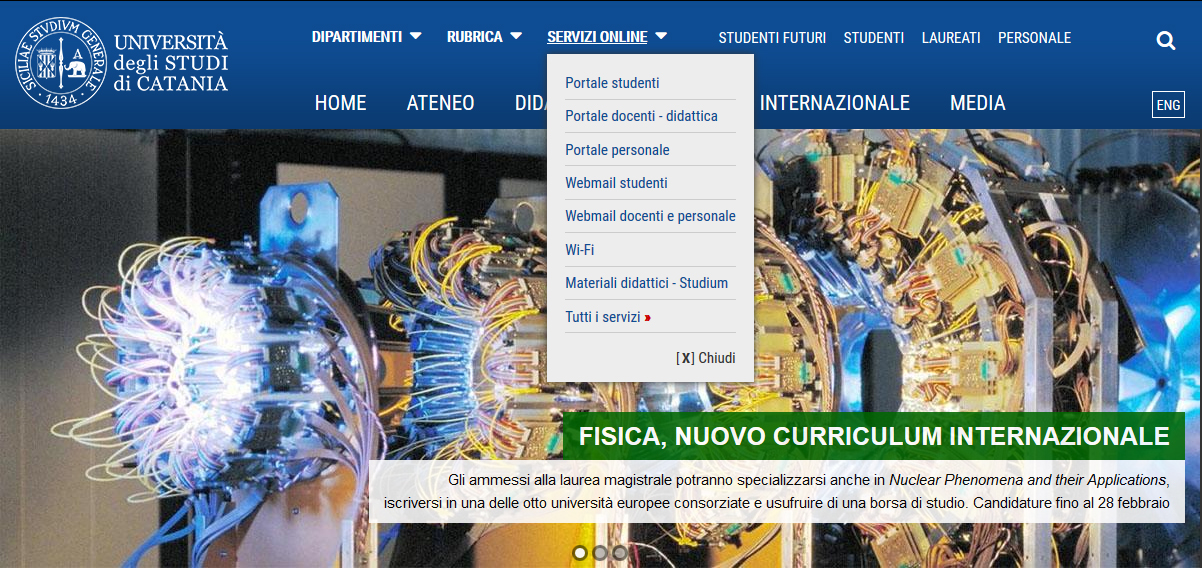This screenshot has height=568, width=1202.
Task: Navigate to the Ateneo section
Action: coord(440,103)
